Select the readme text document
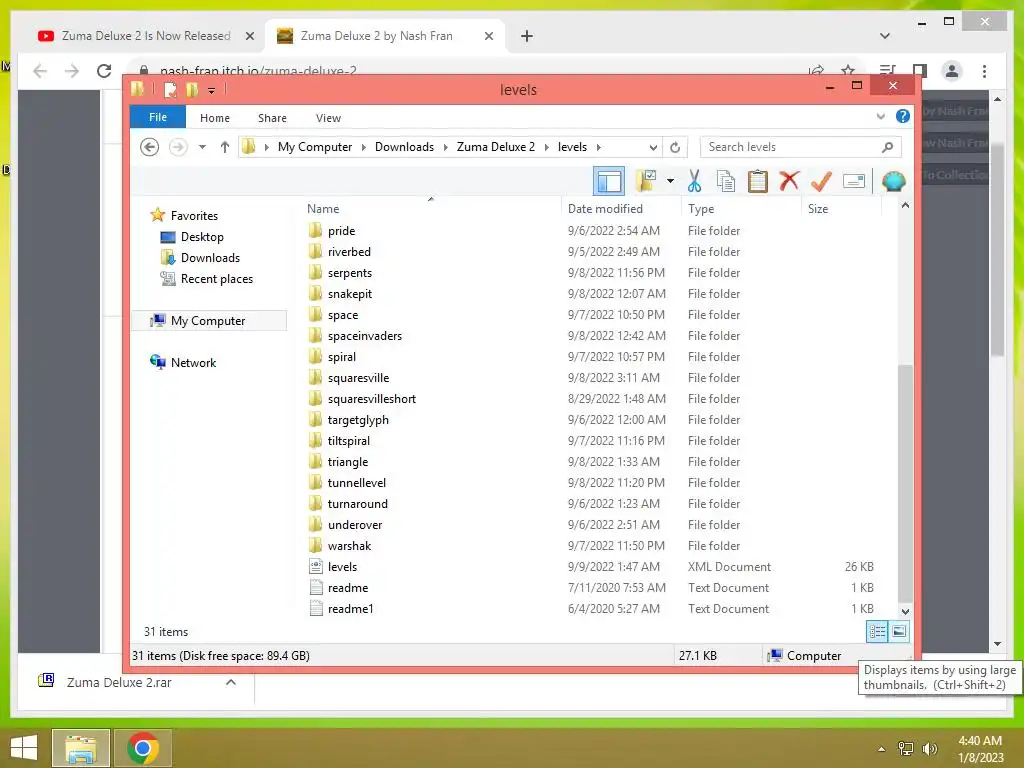 click(347, 588)
